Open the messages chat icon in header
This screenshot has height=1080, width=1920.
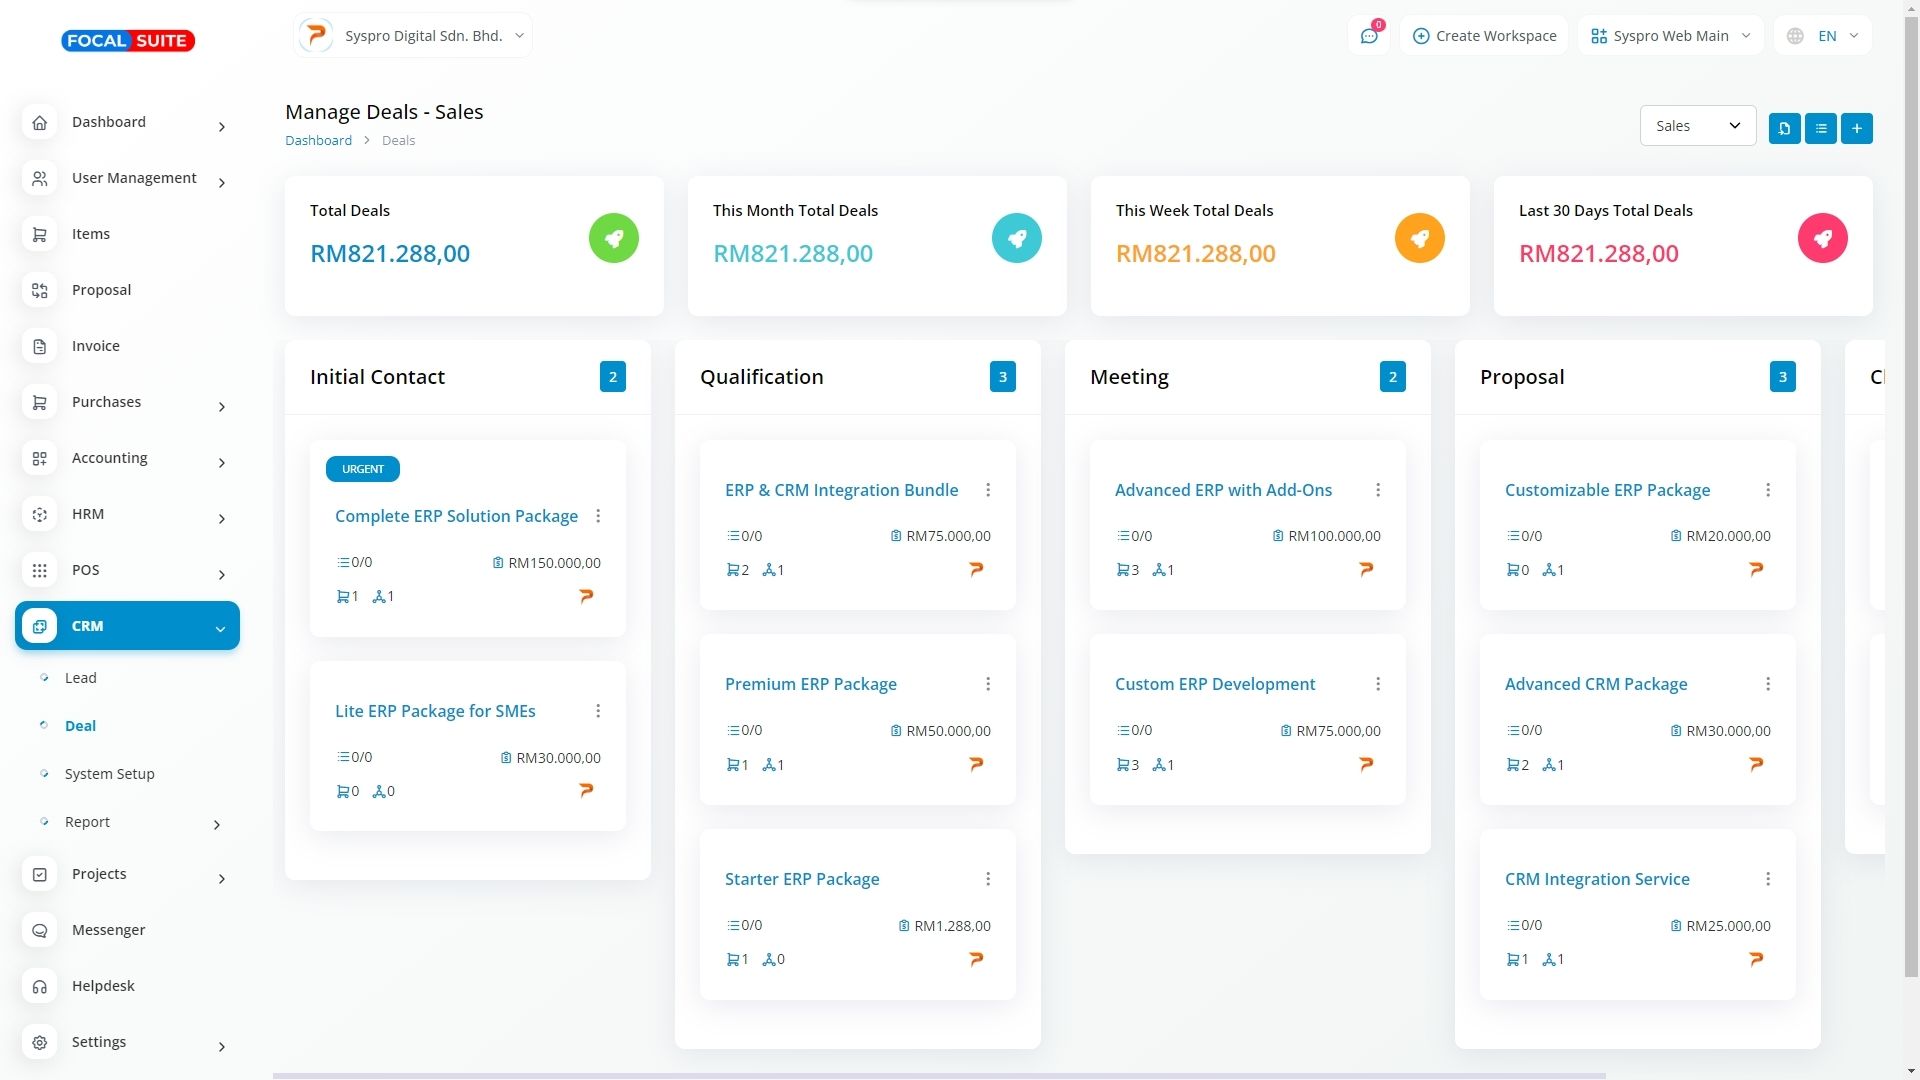point(1368,36)
